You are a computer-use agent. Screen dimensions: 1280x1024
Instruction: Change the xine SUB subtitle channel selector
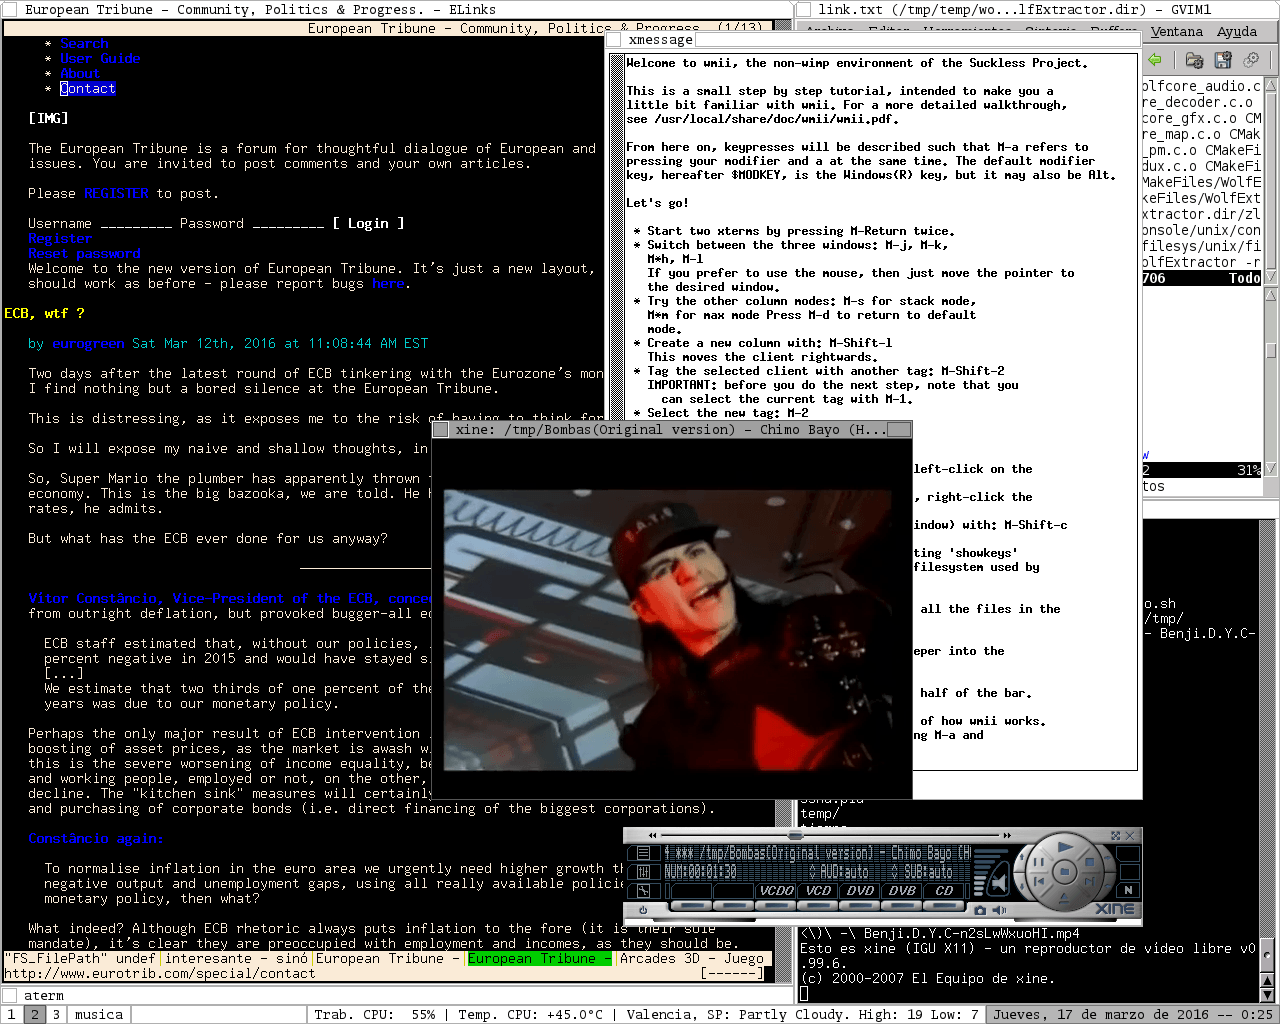(922, 872)
